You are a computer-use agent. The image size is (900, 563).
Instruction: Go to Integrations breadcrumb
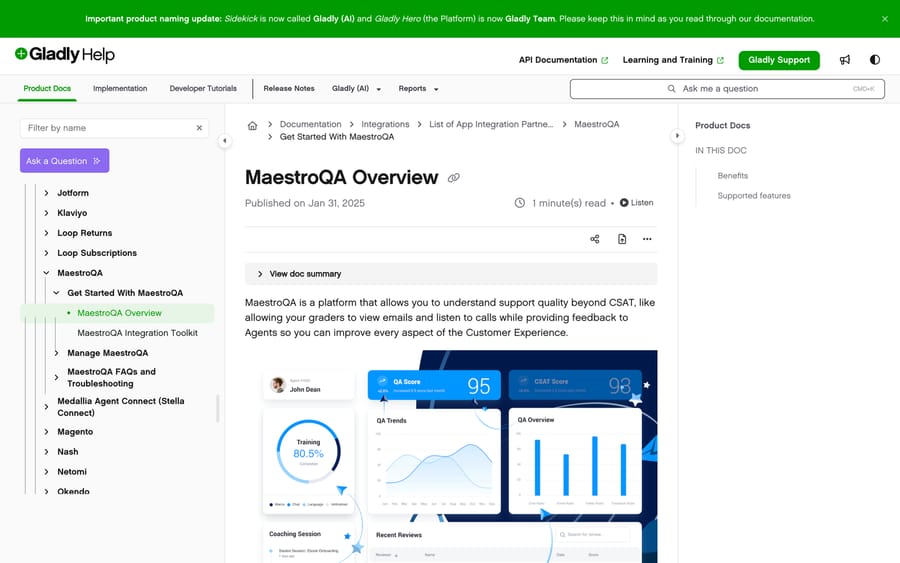(x=385, y=124)
